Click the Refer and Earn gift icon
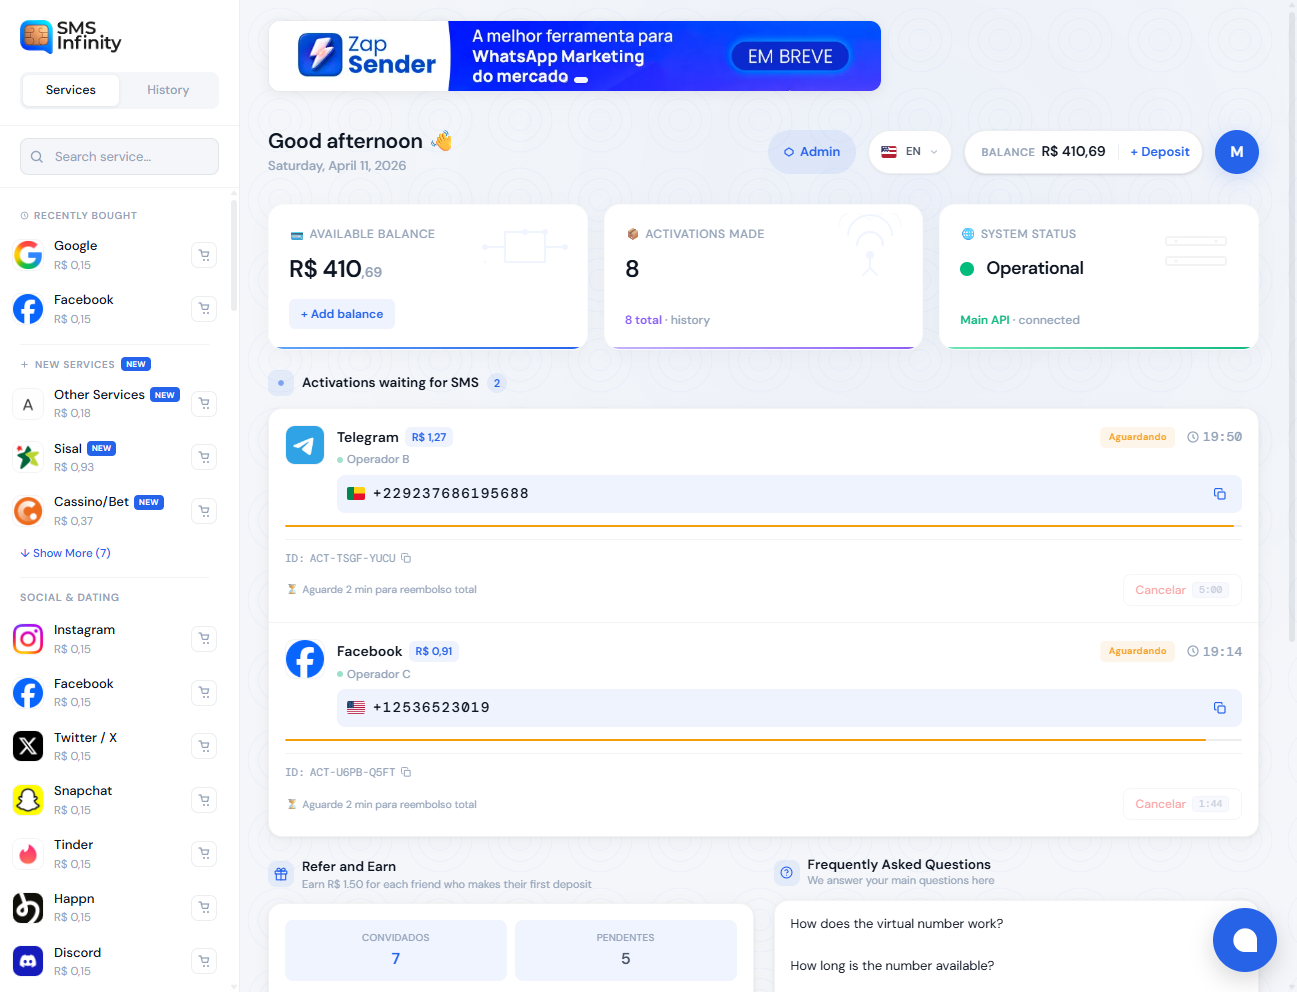Screen dimensions: 1297x992 (x=281, y=874)
